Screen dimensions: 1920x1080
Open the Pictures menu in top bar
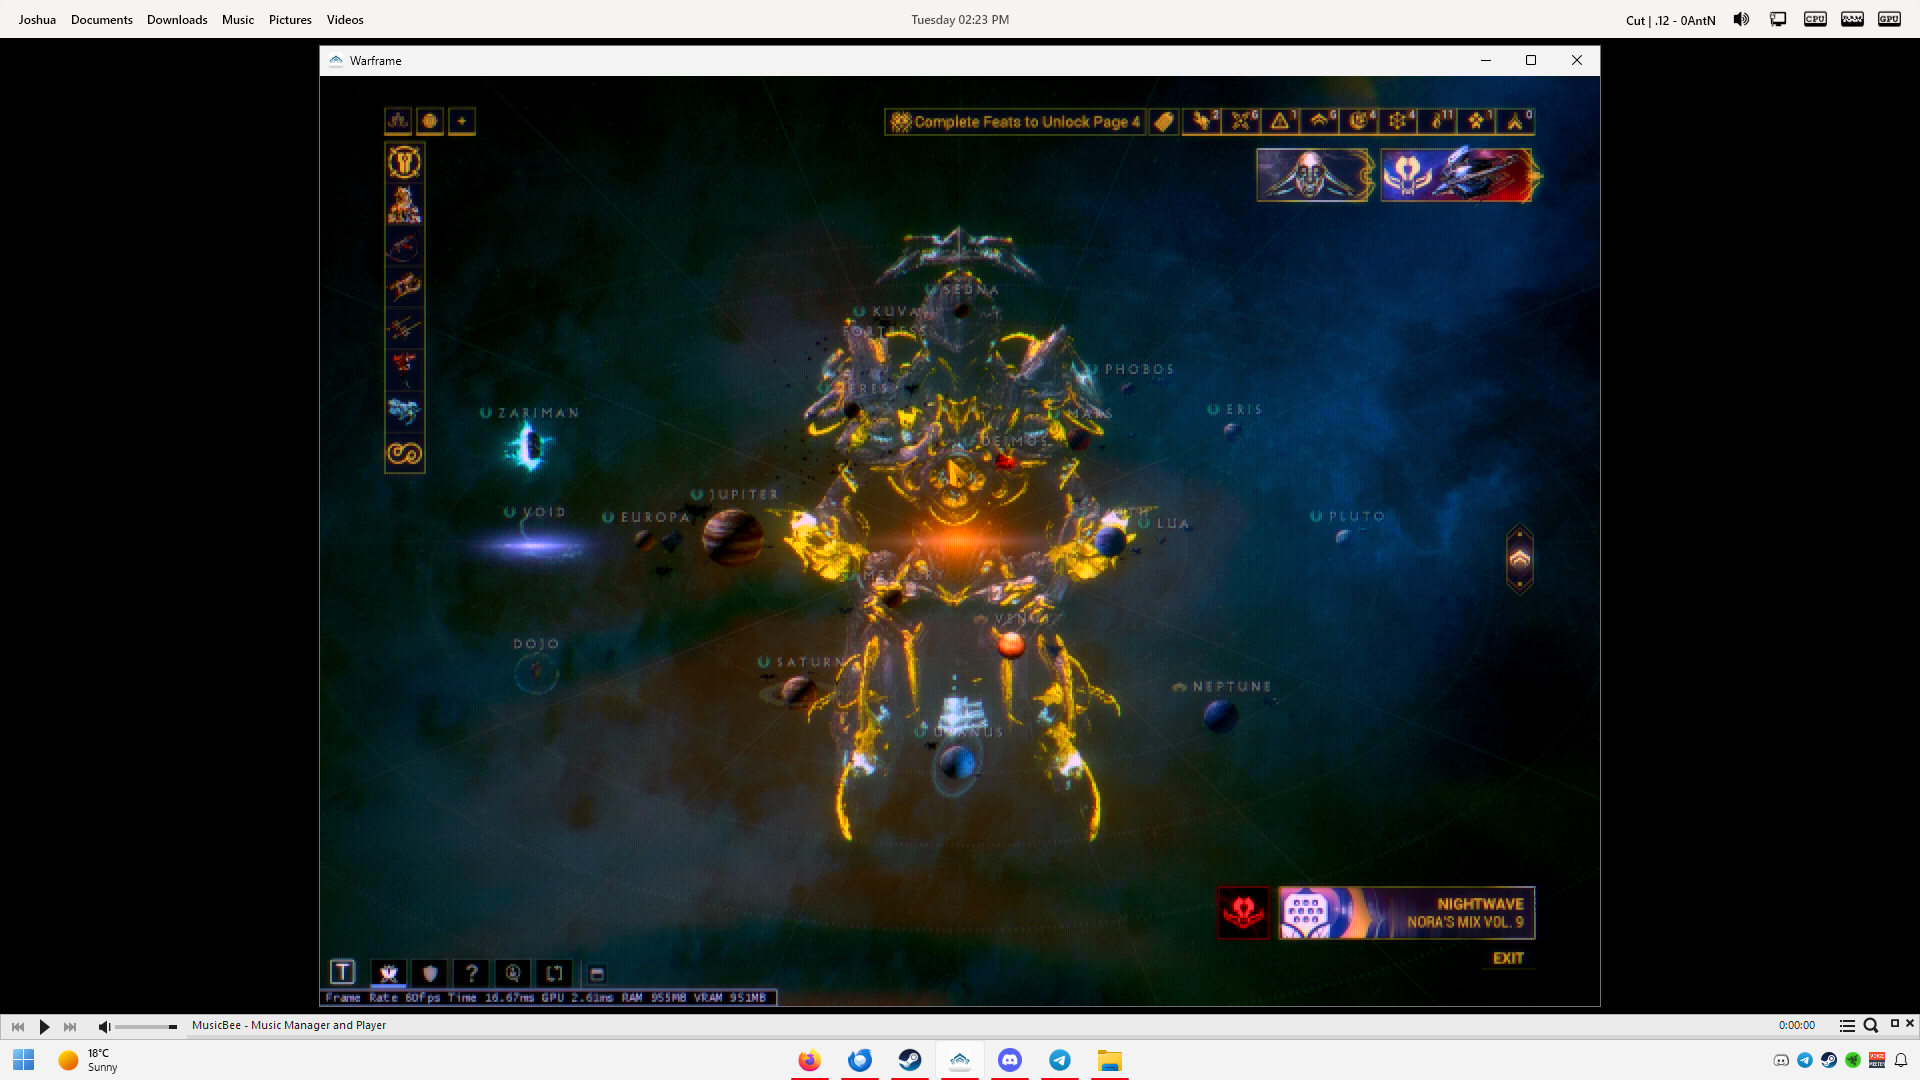[x=290, y=19]
